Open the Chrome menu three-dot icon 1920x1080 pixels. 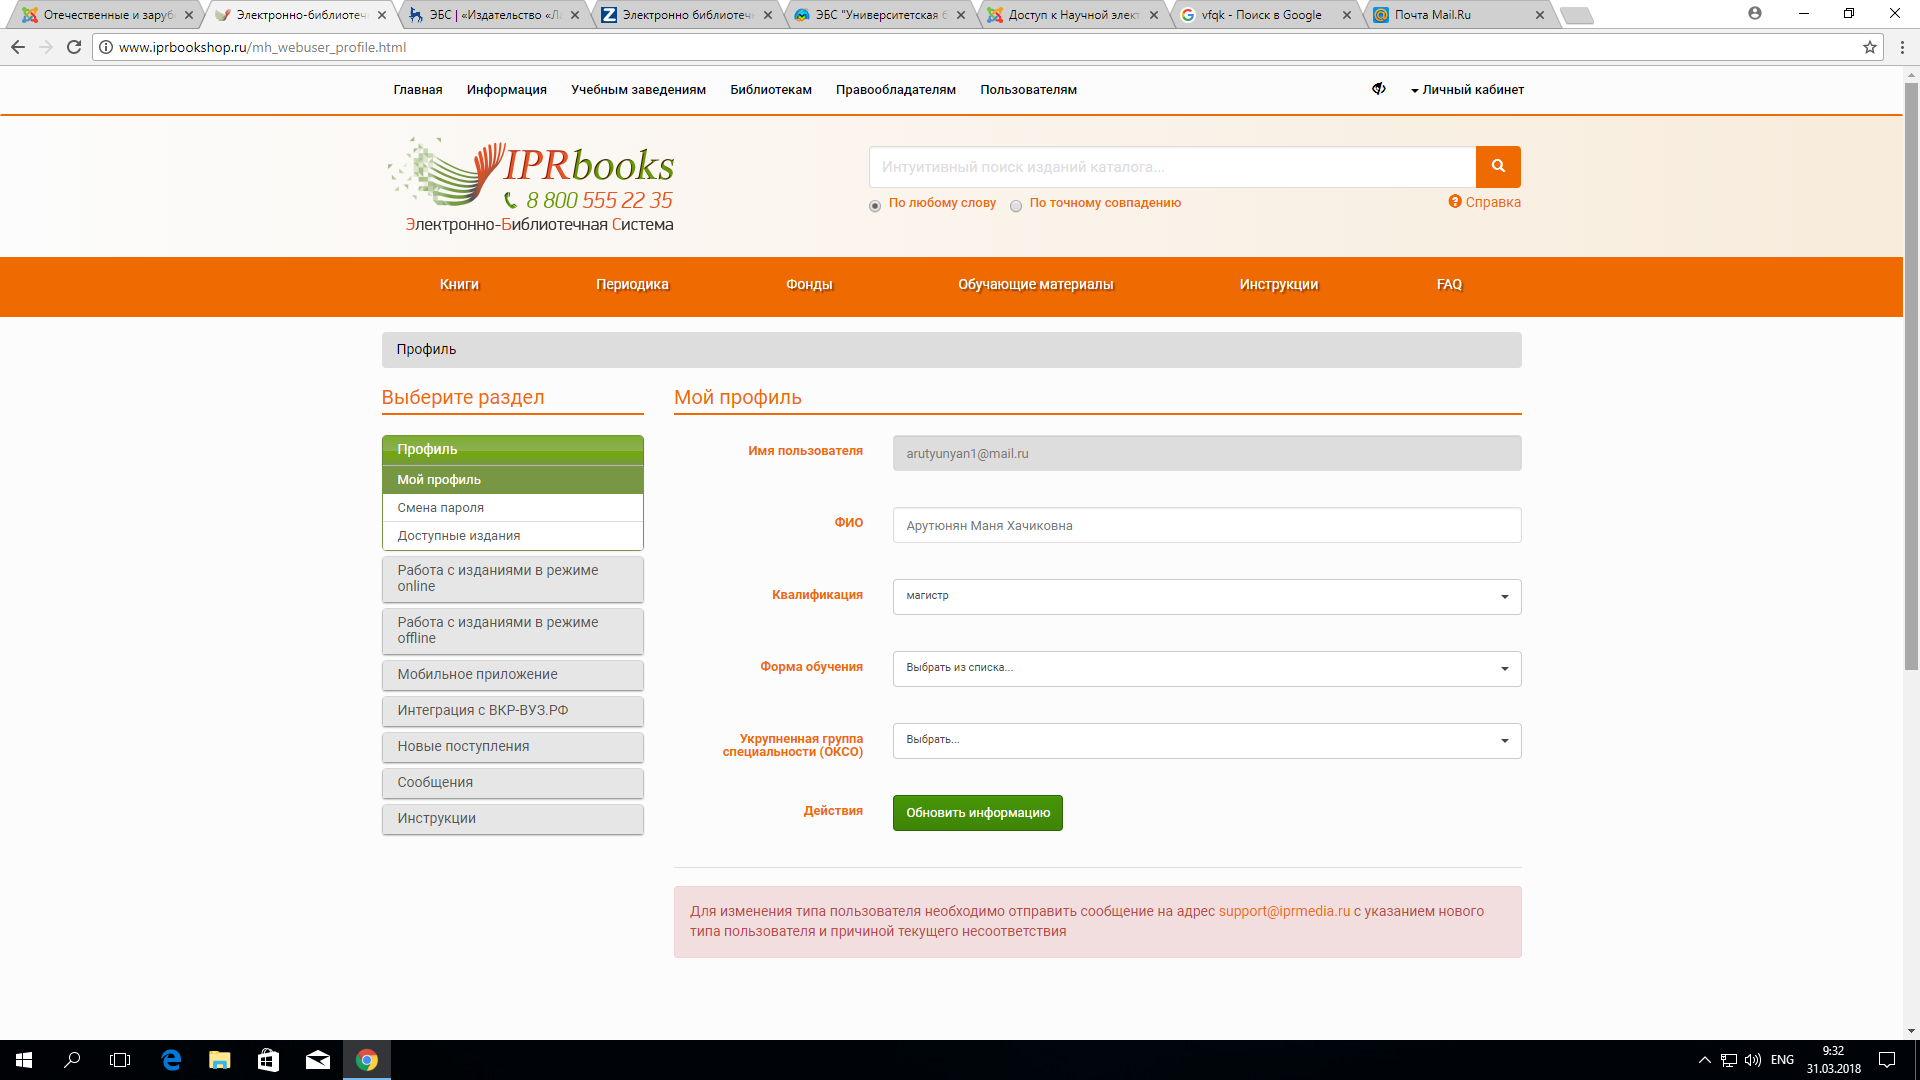[1902, 47]
